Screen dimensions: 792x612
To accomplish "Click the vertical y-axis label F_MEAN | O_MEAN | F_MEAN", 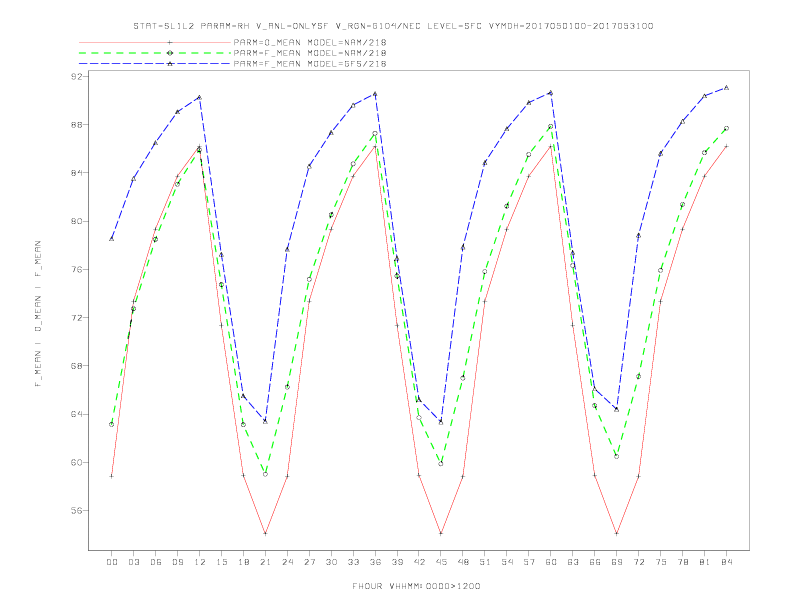I will click(x=38, y=314).
